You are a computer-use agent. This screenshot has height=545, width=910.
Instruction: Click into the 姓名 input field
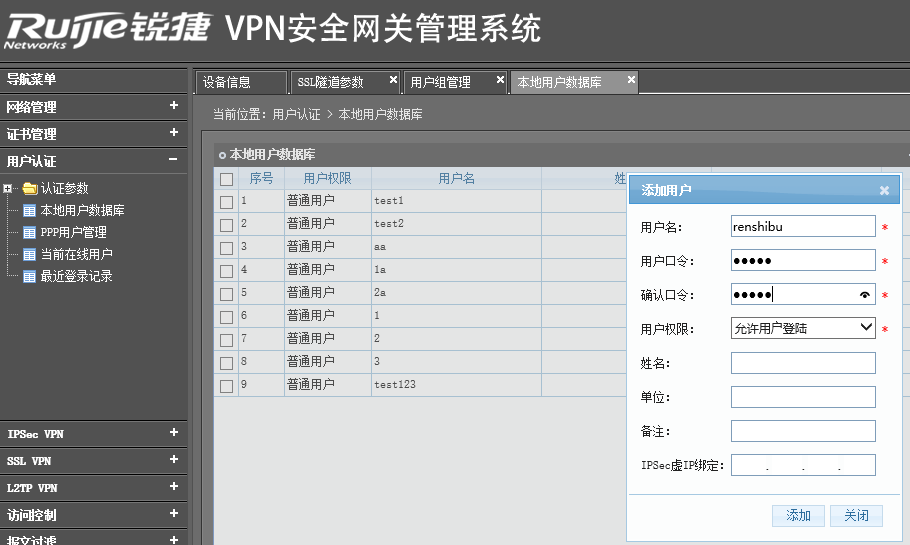pos(803,363)
